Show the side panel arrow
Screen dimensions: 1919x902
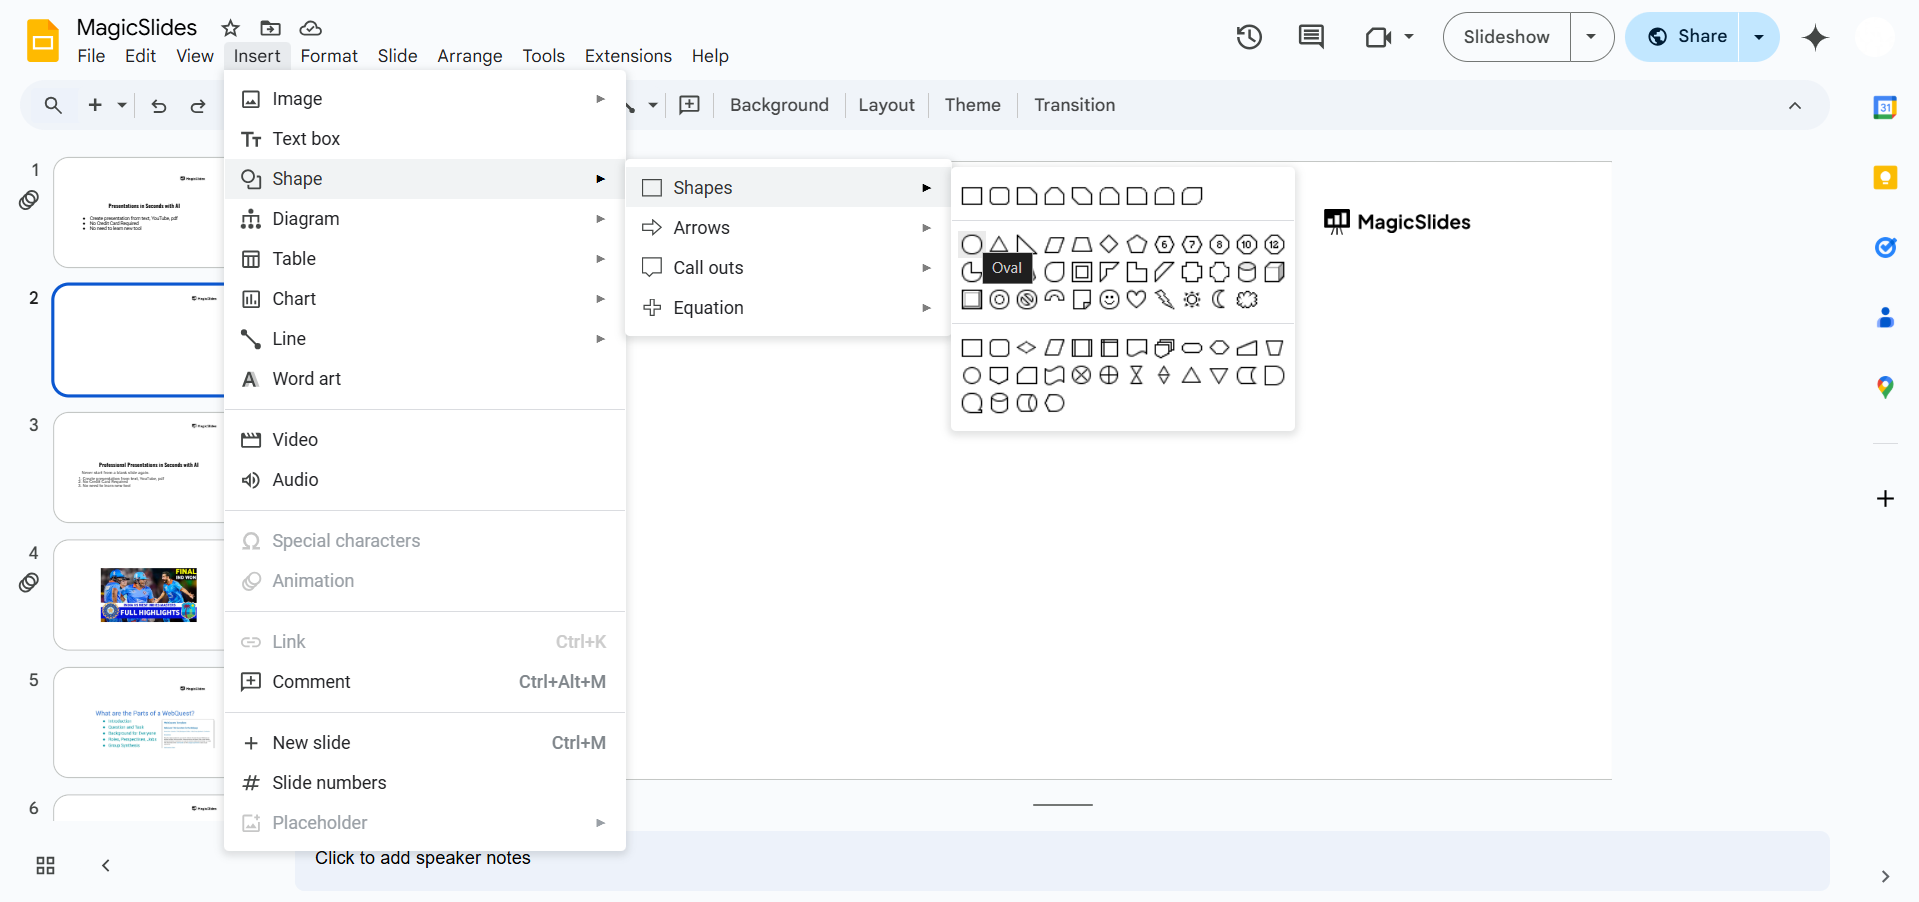[x=1885, y=877]
